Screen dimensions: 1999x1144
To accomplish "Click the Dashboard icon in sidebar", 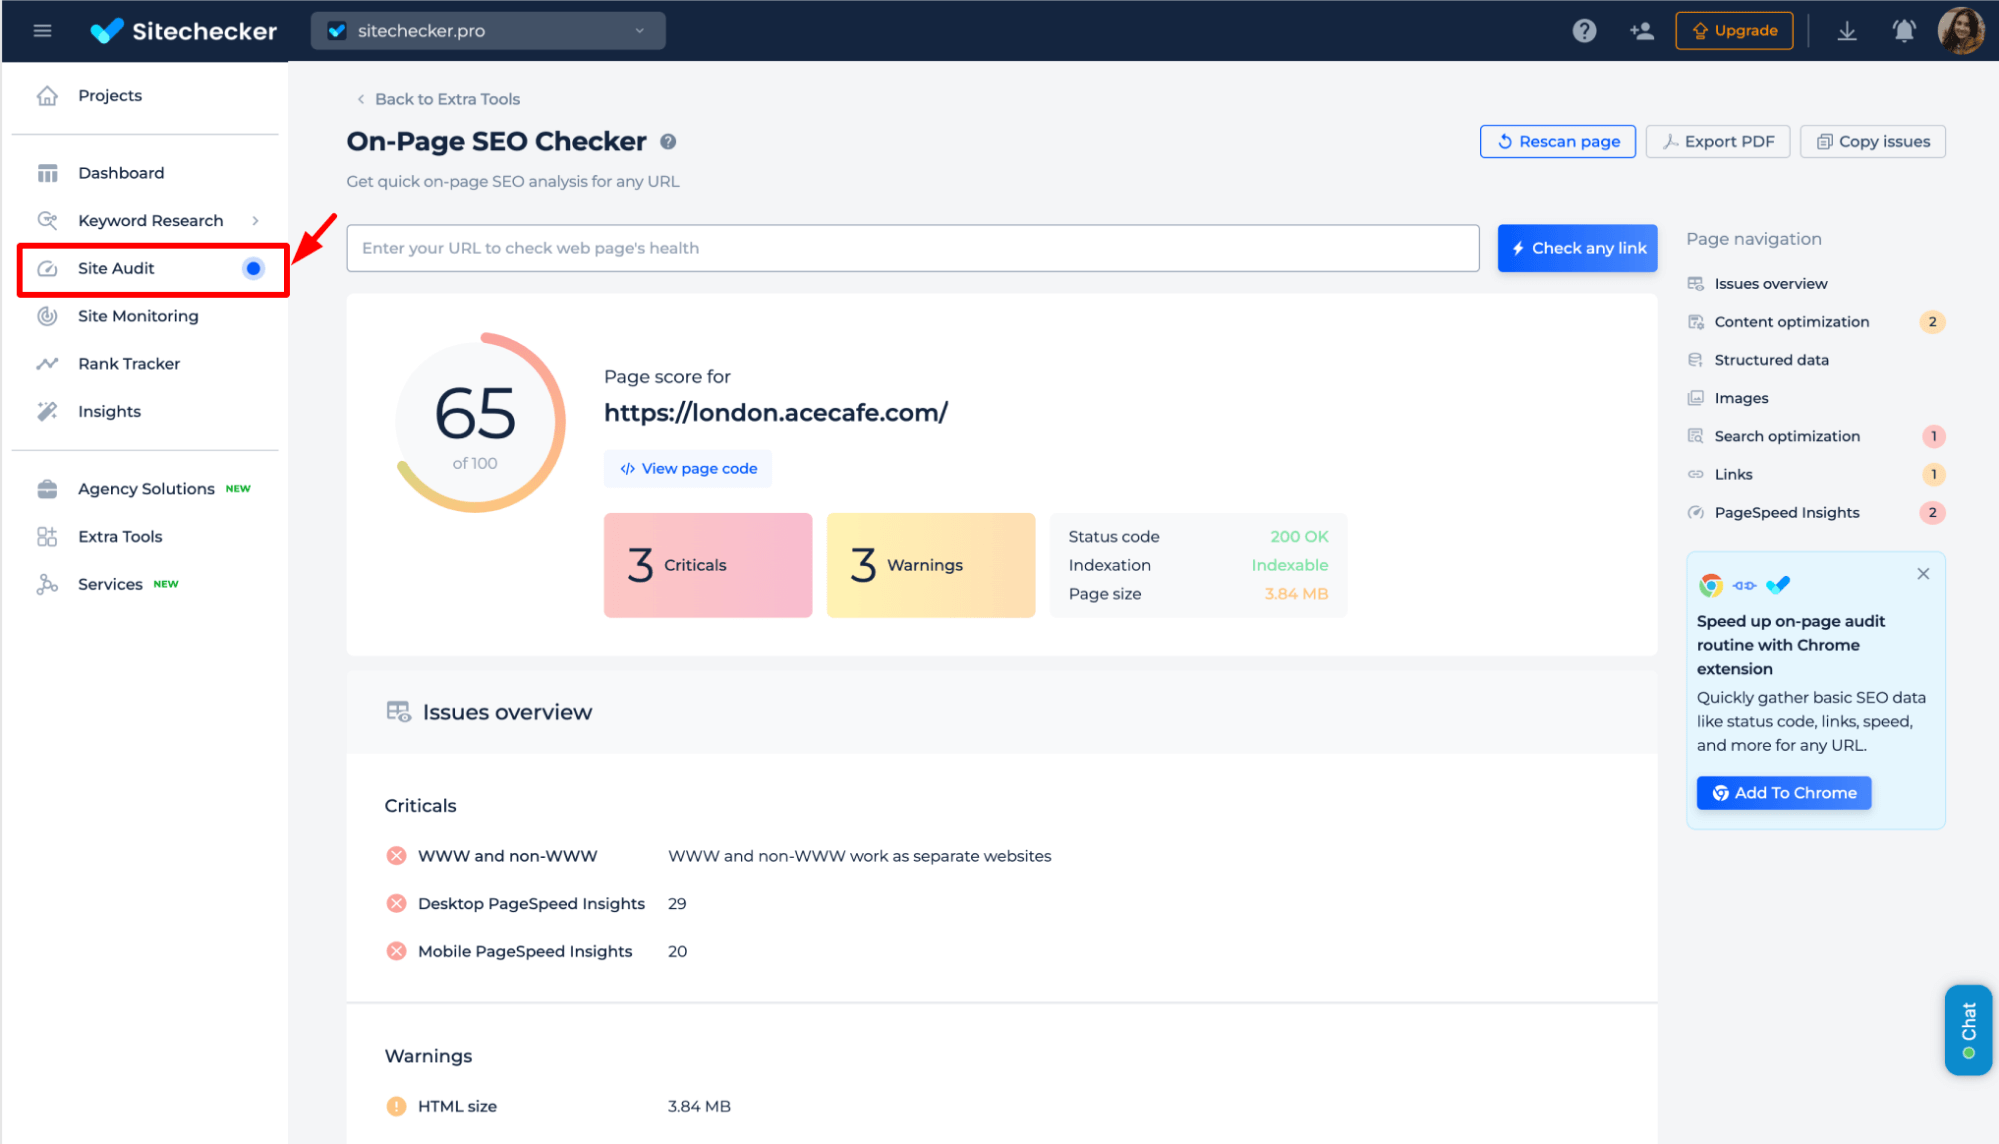I will click(48, 172).
